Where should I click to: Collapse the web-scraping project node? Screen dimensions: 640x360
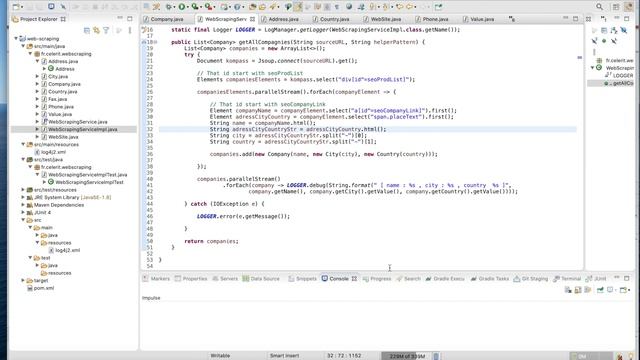16,38
